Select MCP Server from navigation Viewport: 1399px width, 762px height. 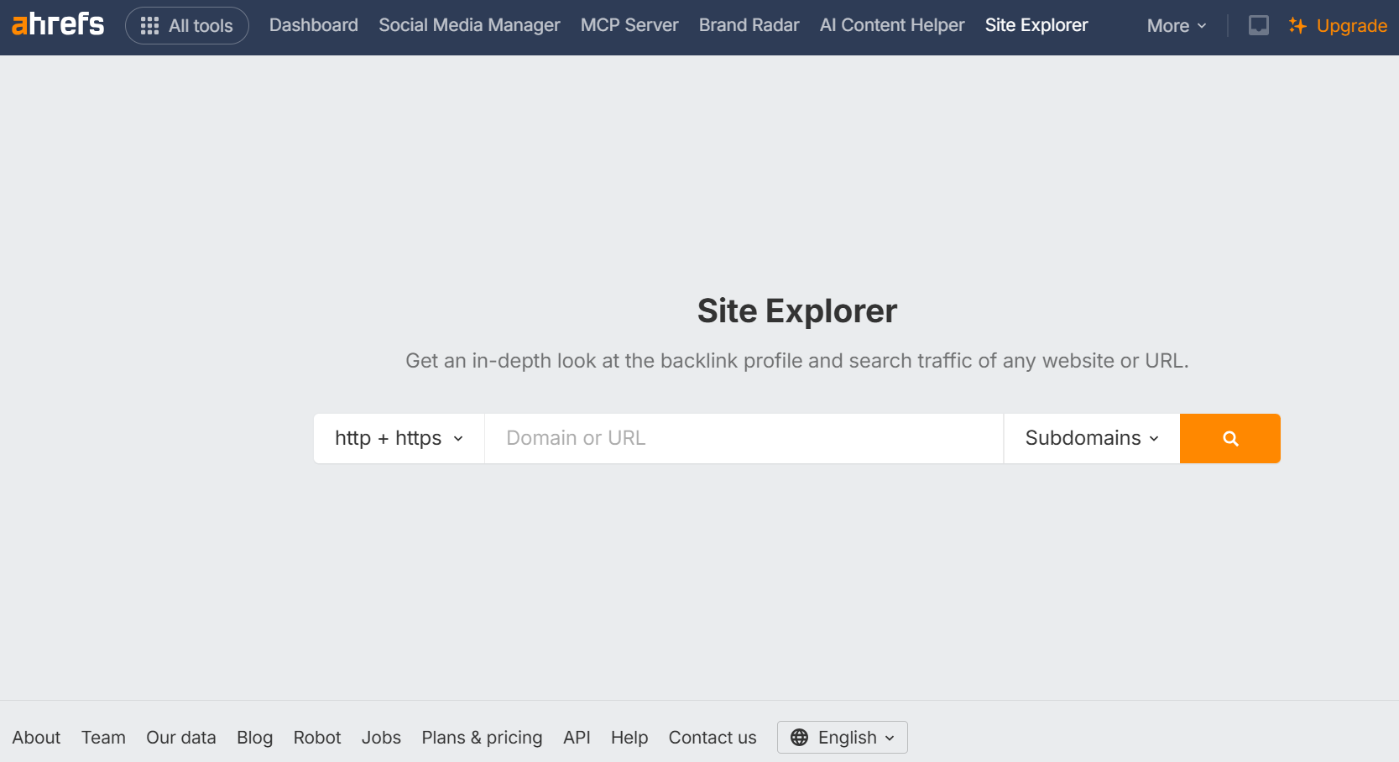[629, 25]
